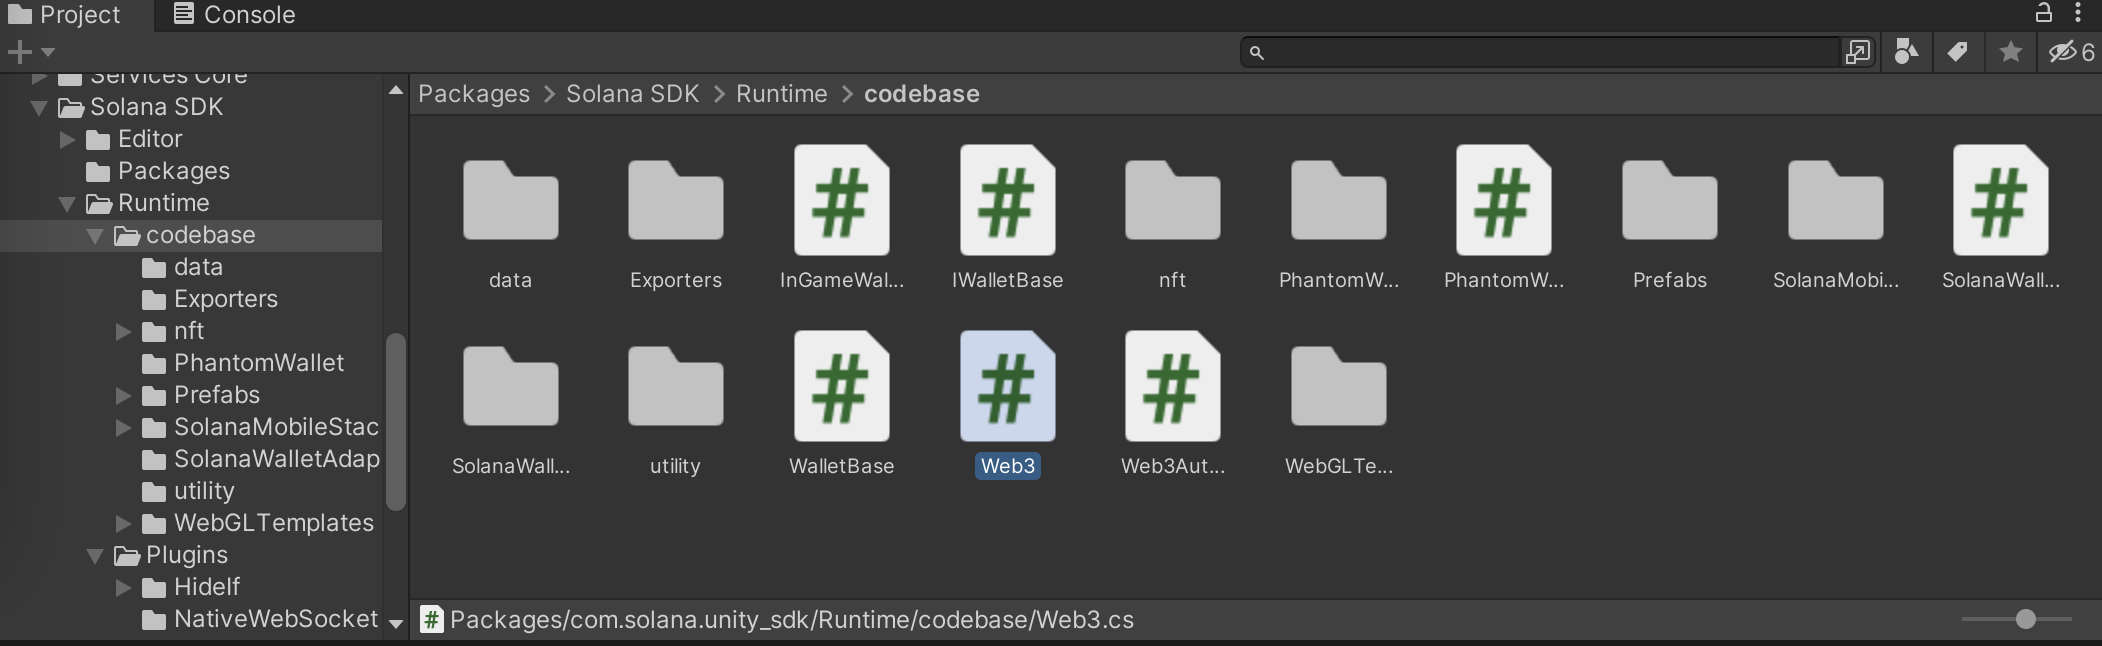The image size is (2102, 646).
Task: Open the Favorites star icon
Action: tap(2010, 52)
